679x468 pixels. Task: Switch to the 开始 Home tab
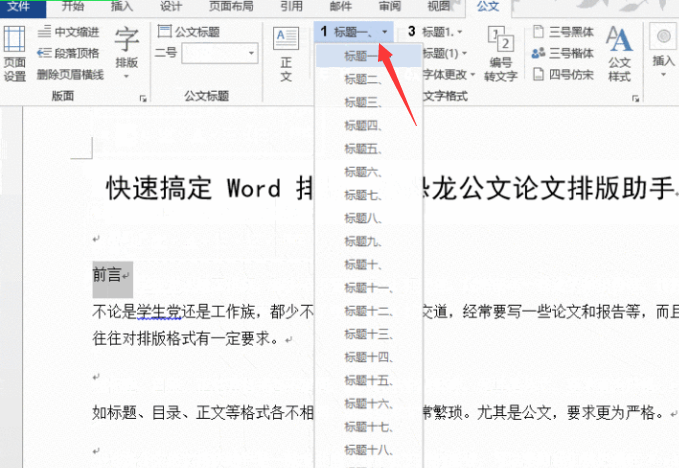tap(73, 6)
